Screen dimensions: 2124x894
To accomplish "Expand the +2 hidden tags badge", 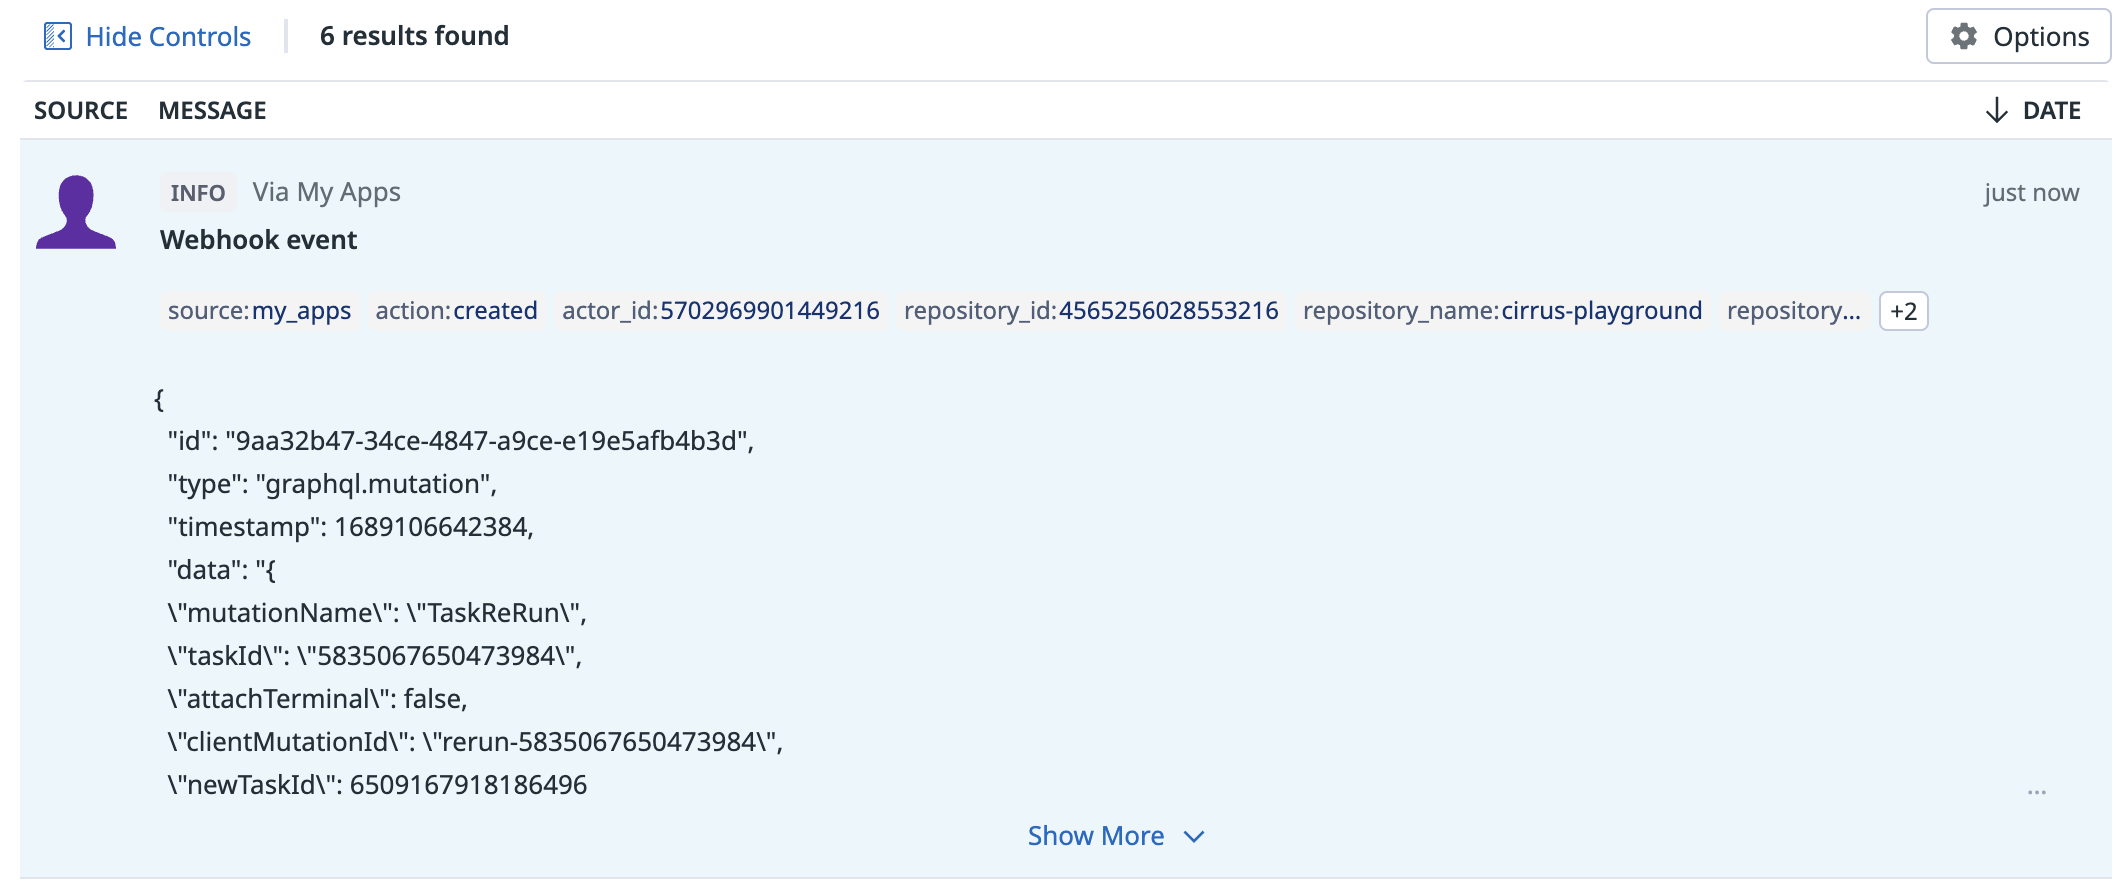I will (x=1904, y=311).
